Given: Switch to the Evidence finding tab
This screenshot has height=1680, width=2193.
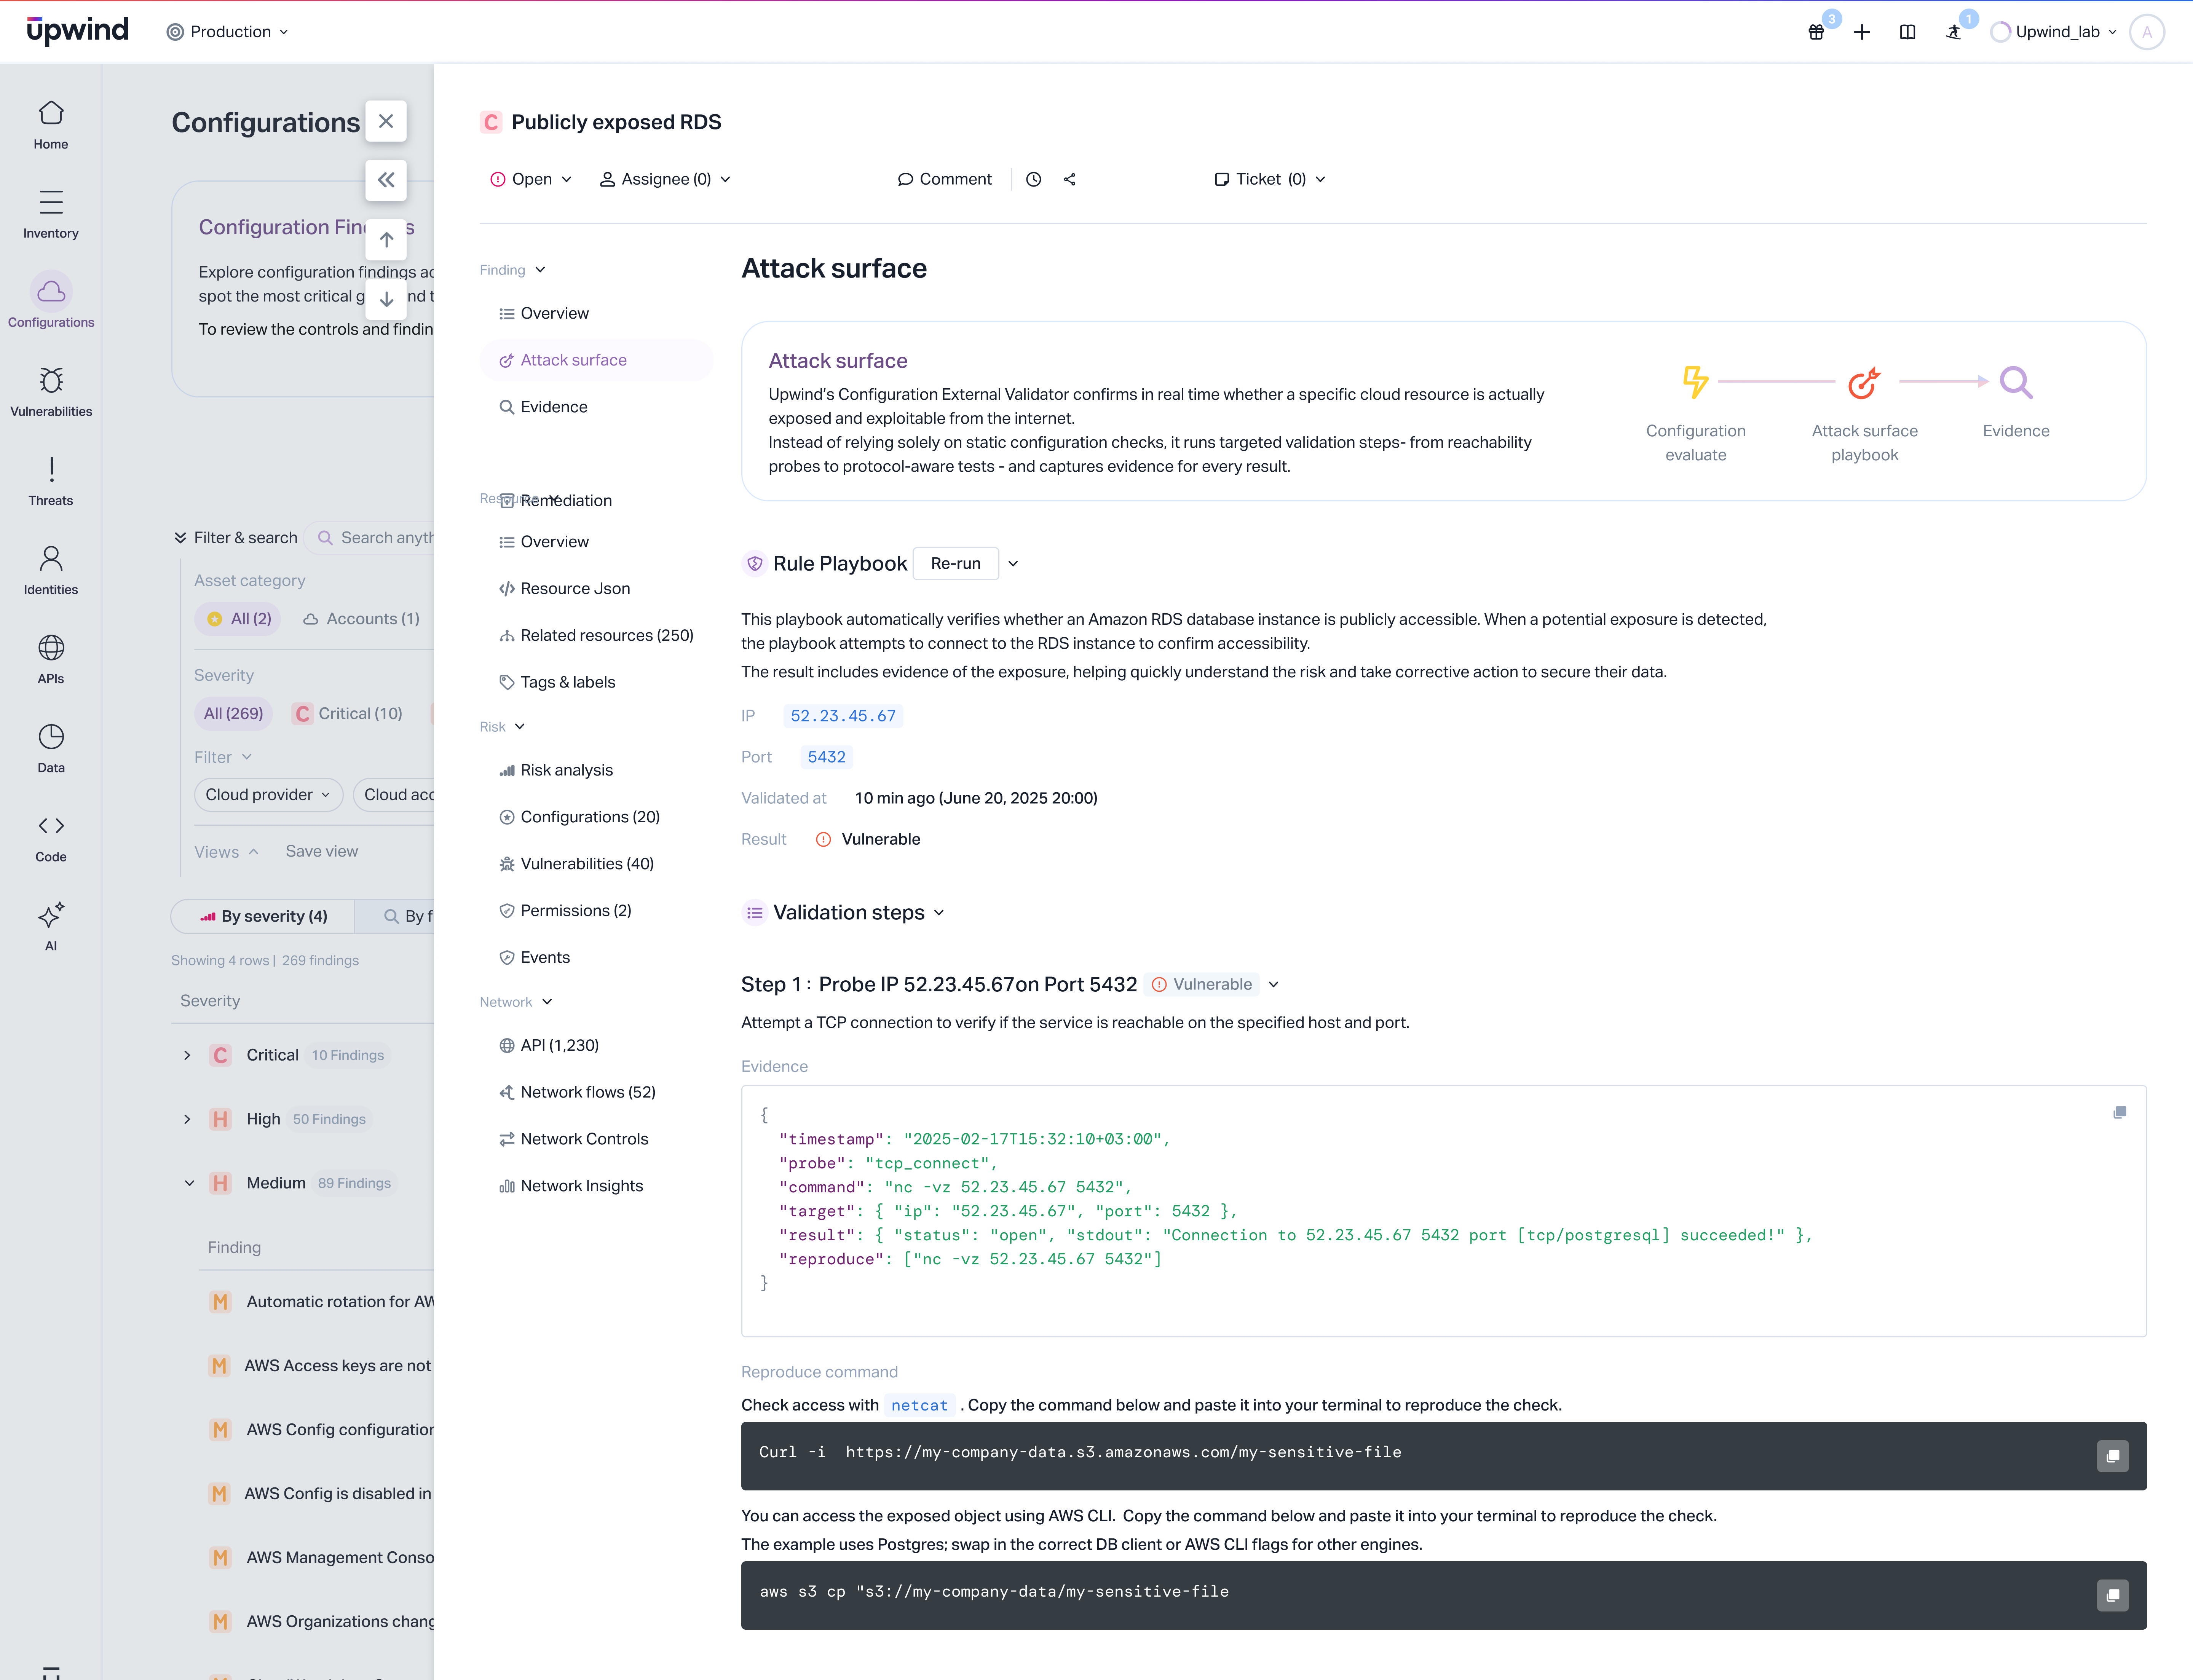Looking at the screenshot, I should (x=553, y=407).
